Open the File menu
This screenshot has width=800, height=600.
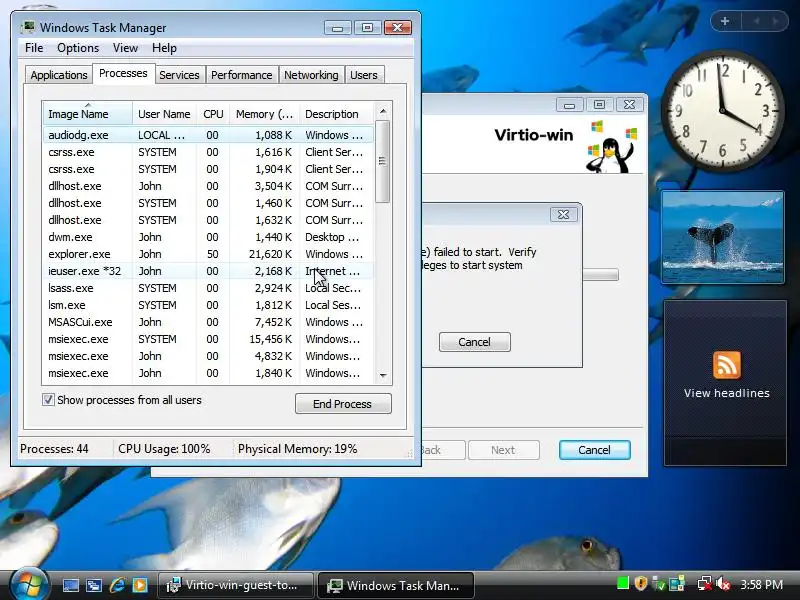[x=34, y=48]
